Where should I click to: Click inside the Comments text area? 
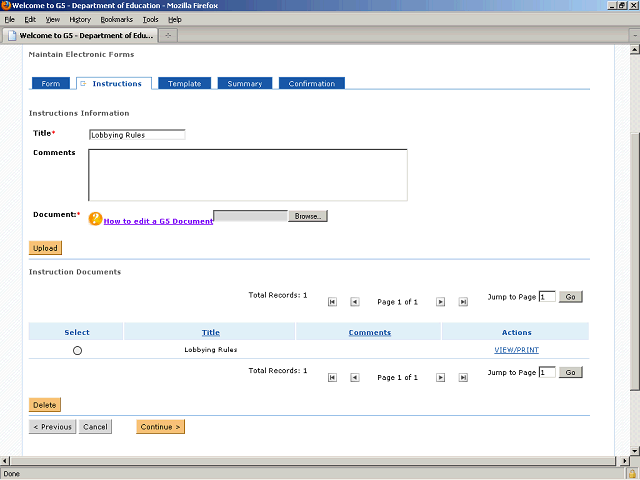pyautogui.click(x=248, y=175)
